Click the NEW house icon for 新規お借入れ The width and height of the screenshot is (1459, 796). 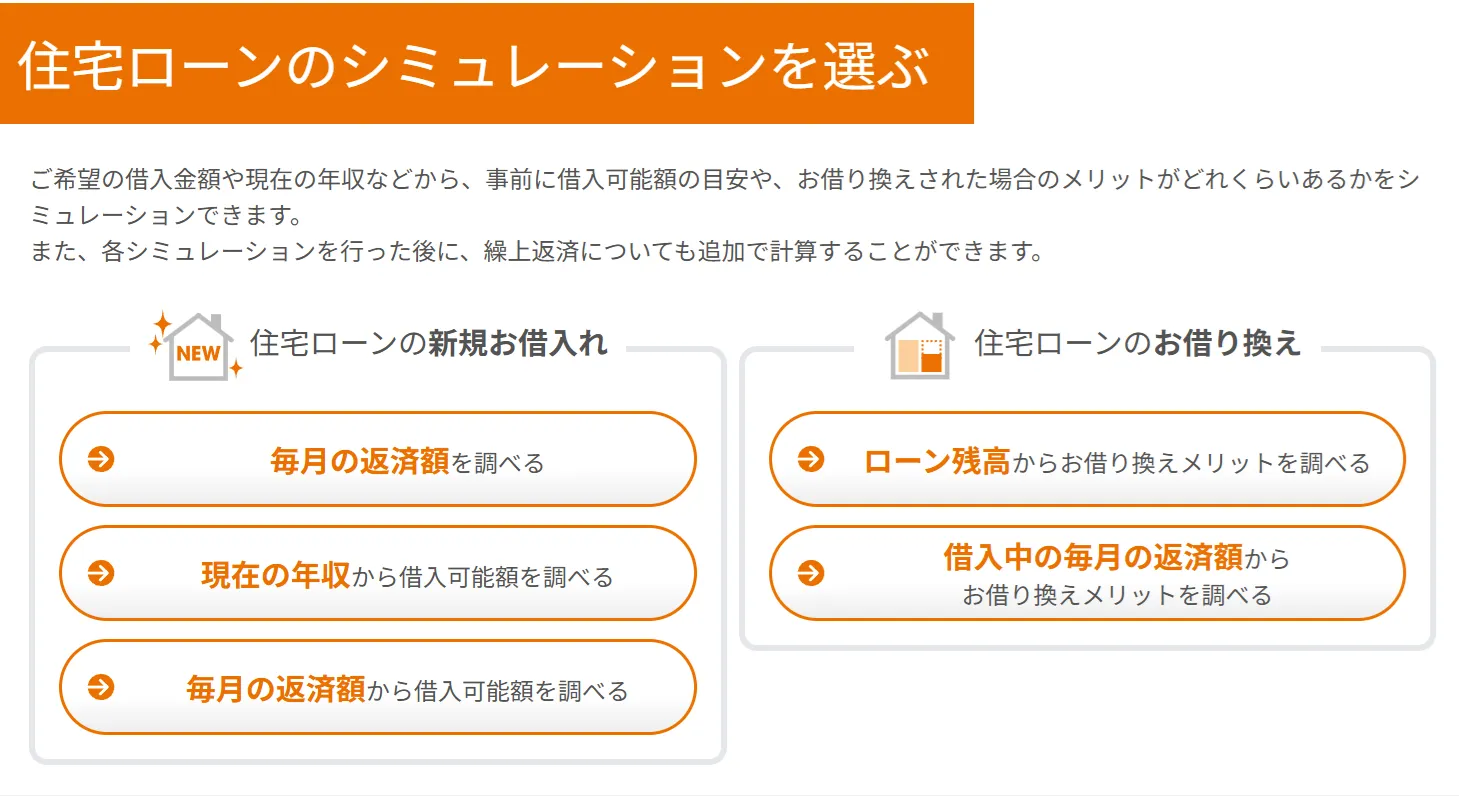196,346
